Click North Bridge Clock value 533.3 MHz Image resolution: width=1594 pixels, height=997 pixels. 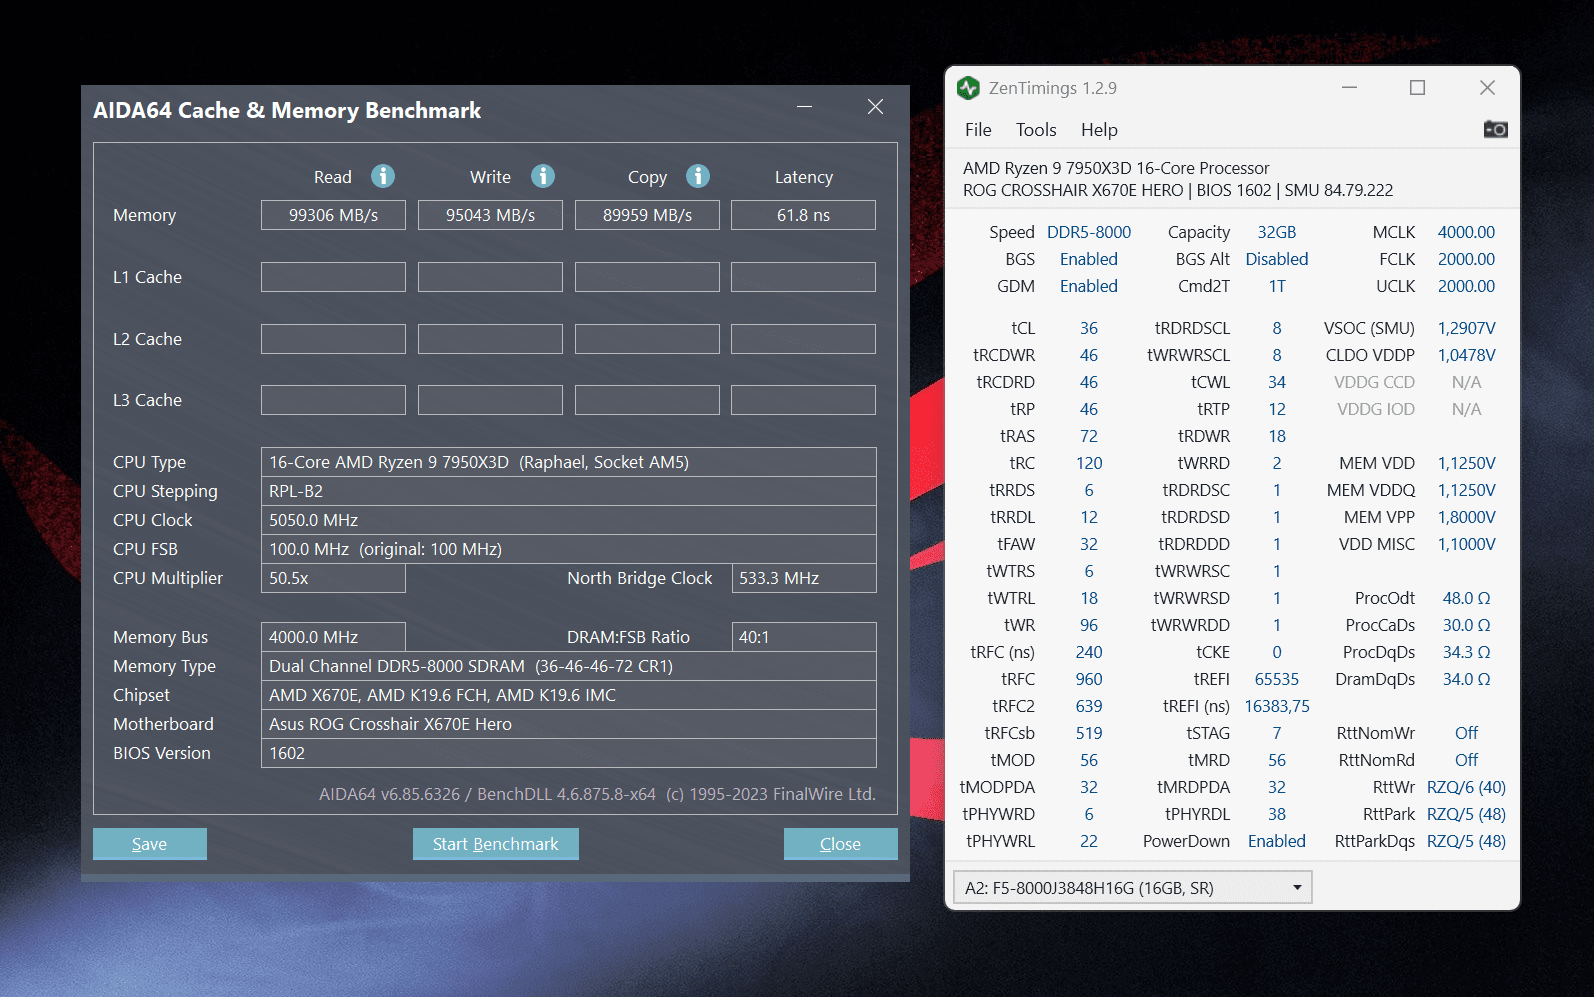804,578
